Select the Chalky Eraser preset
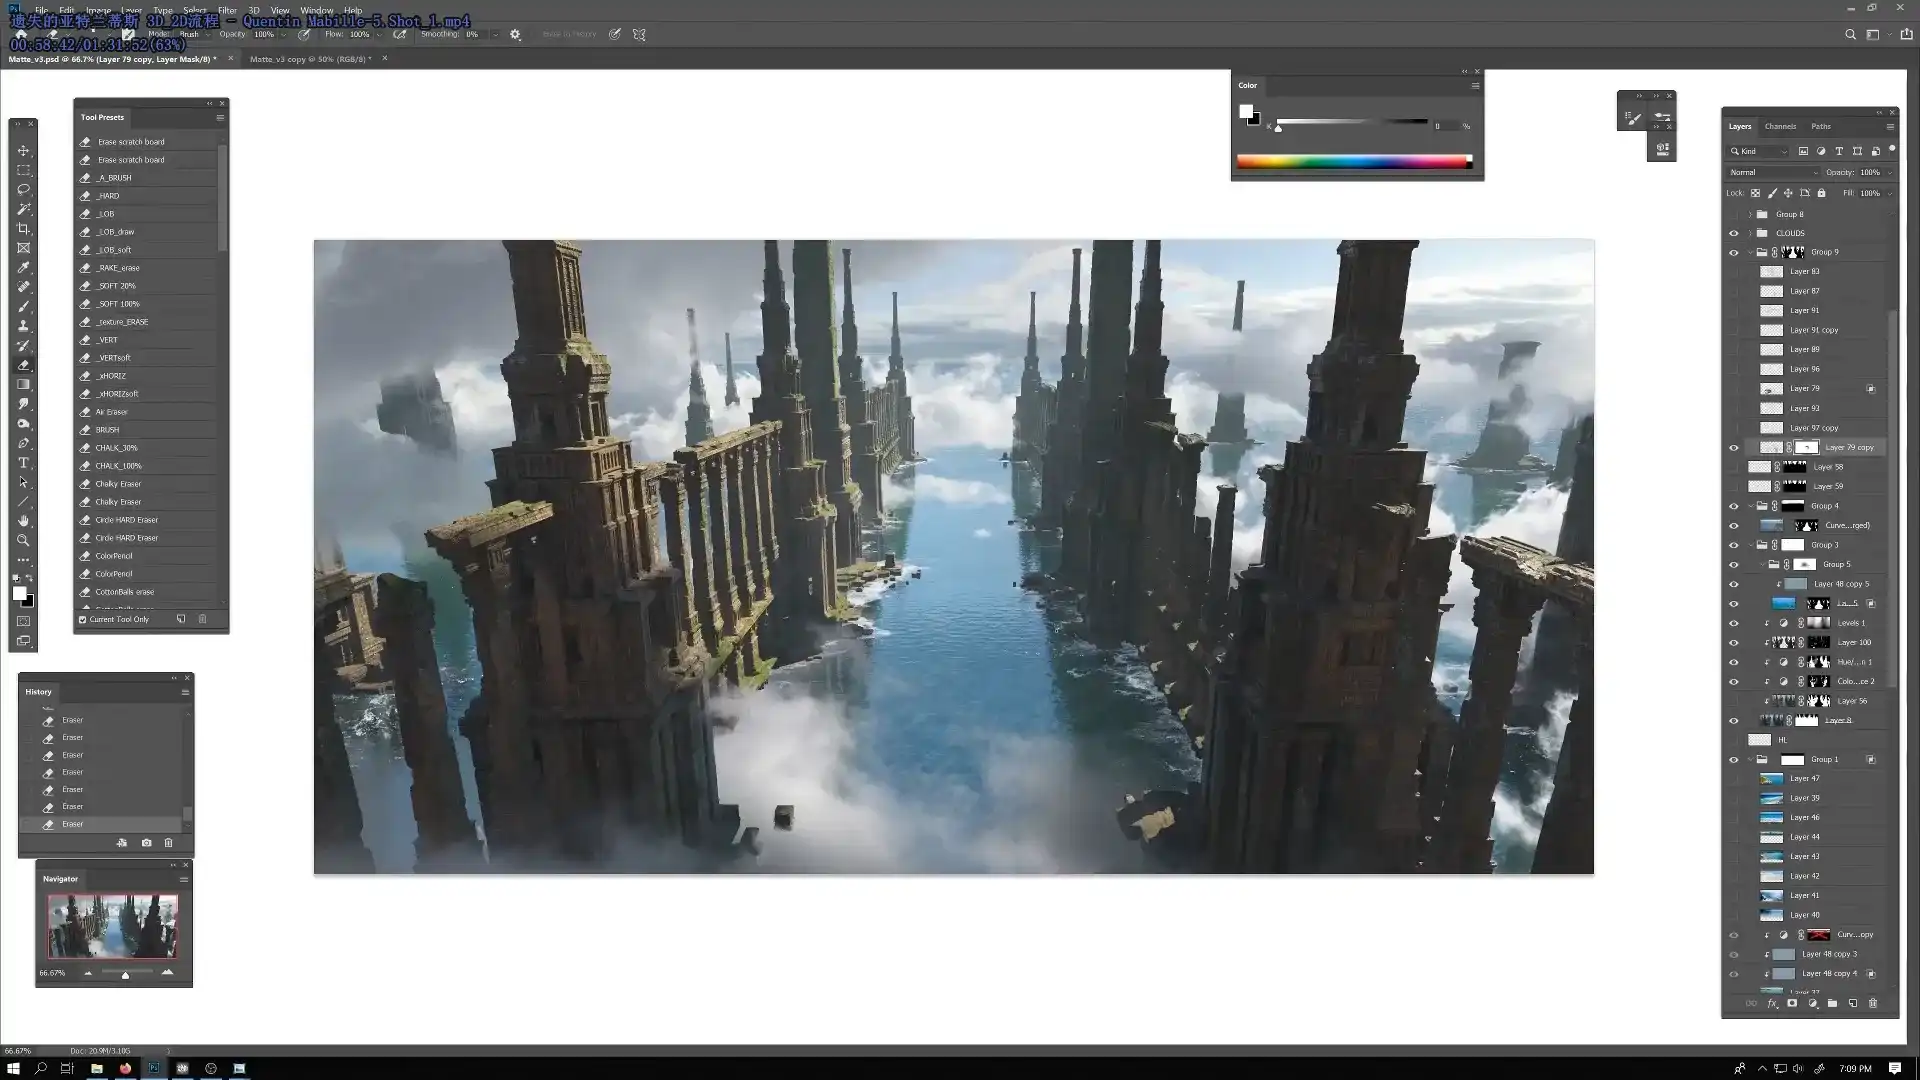1920x1080 pixels. coord(118,484)
